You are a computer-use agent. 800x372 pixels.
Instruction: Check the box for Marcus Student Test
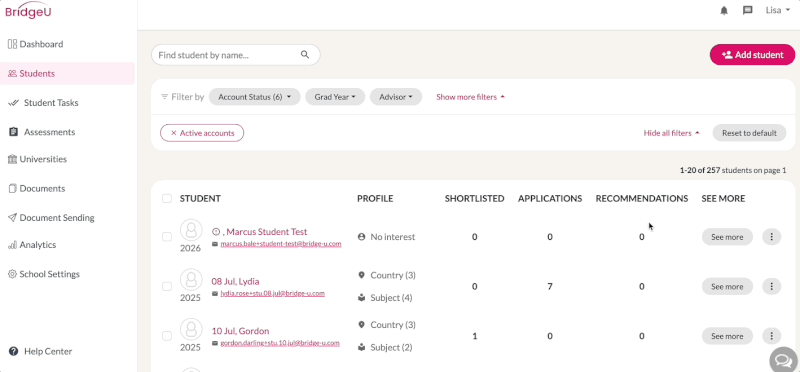pyautogui.click(x=167, y=237)
